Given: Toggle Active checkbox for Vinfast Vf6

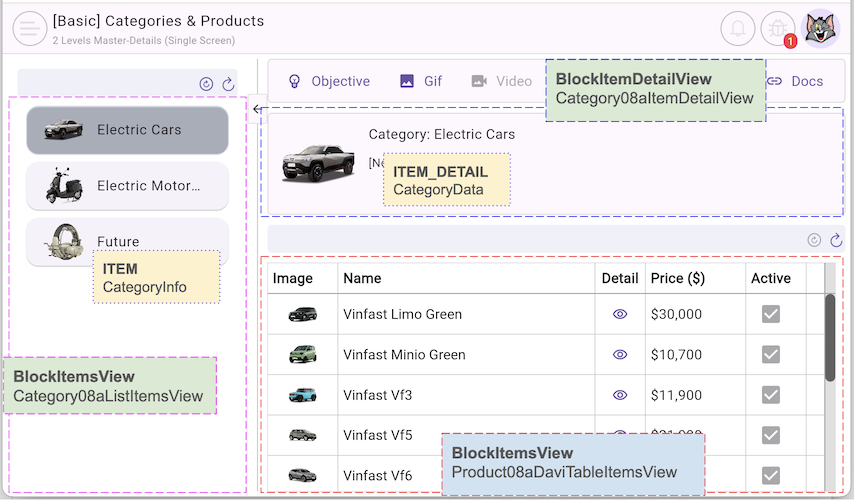Looking at the screenshot, I should [771, 475].
